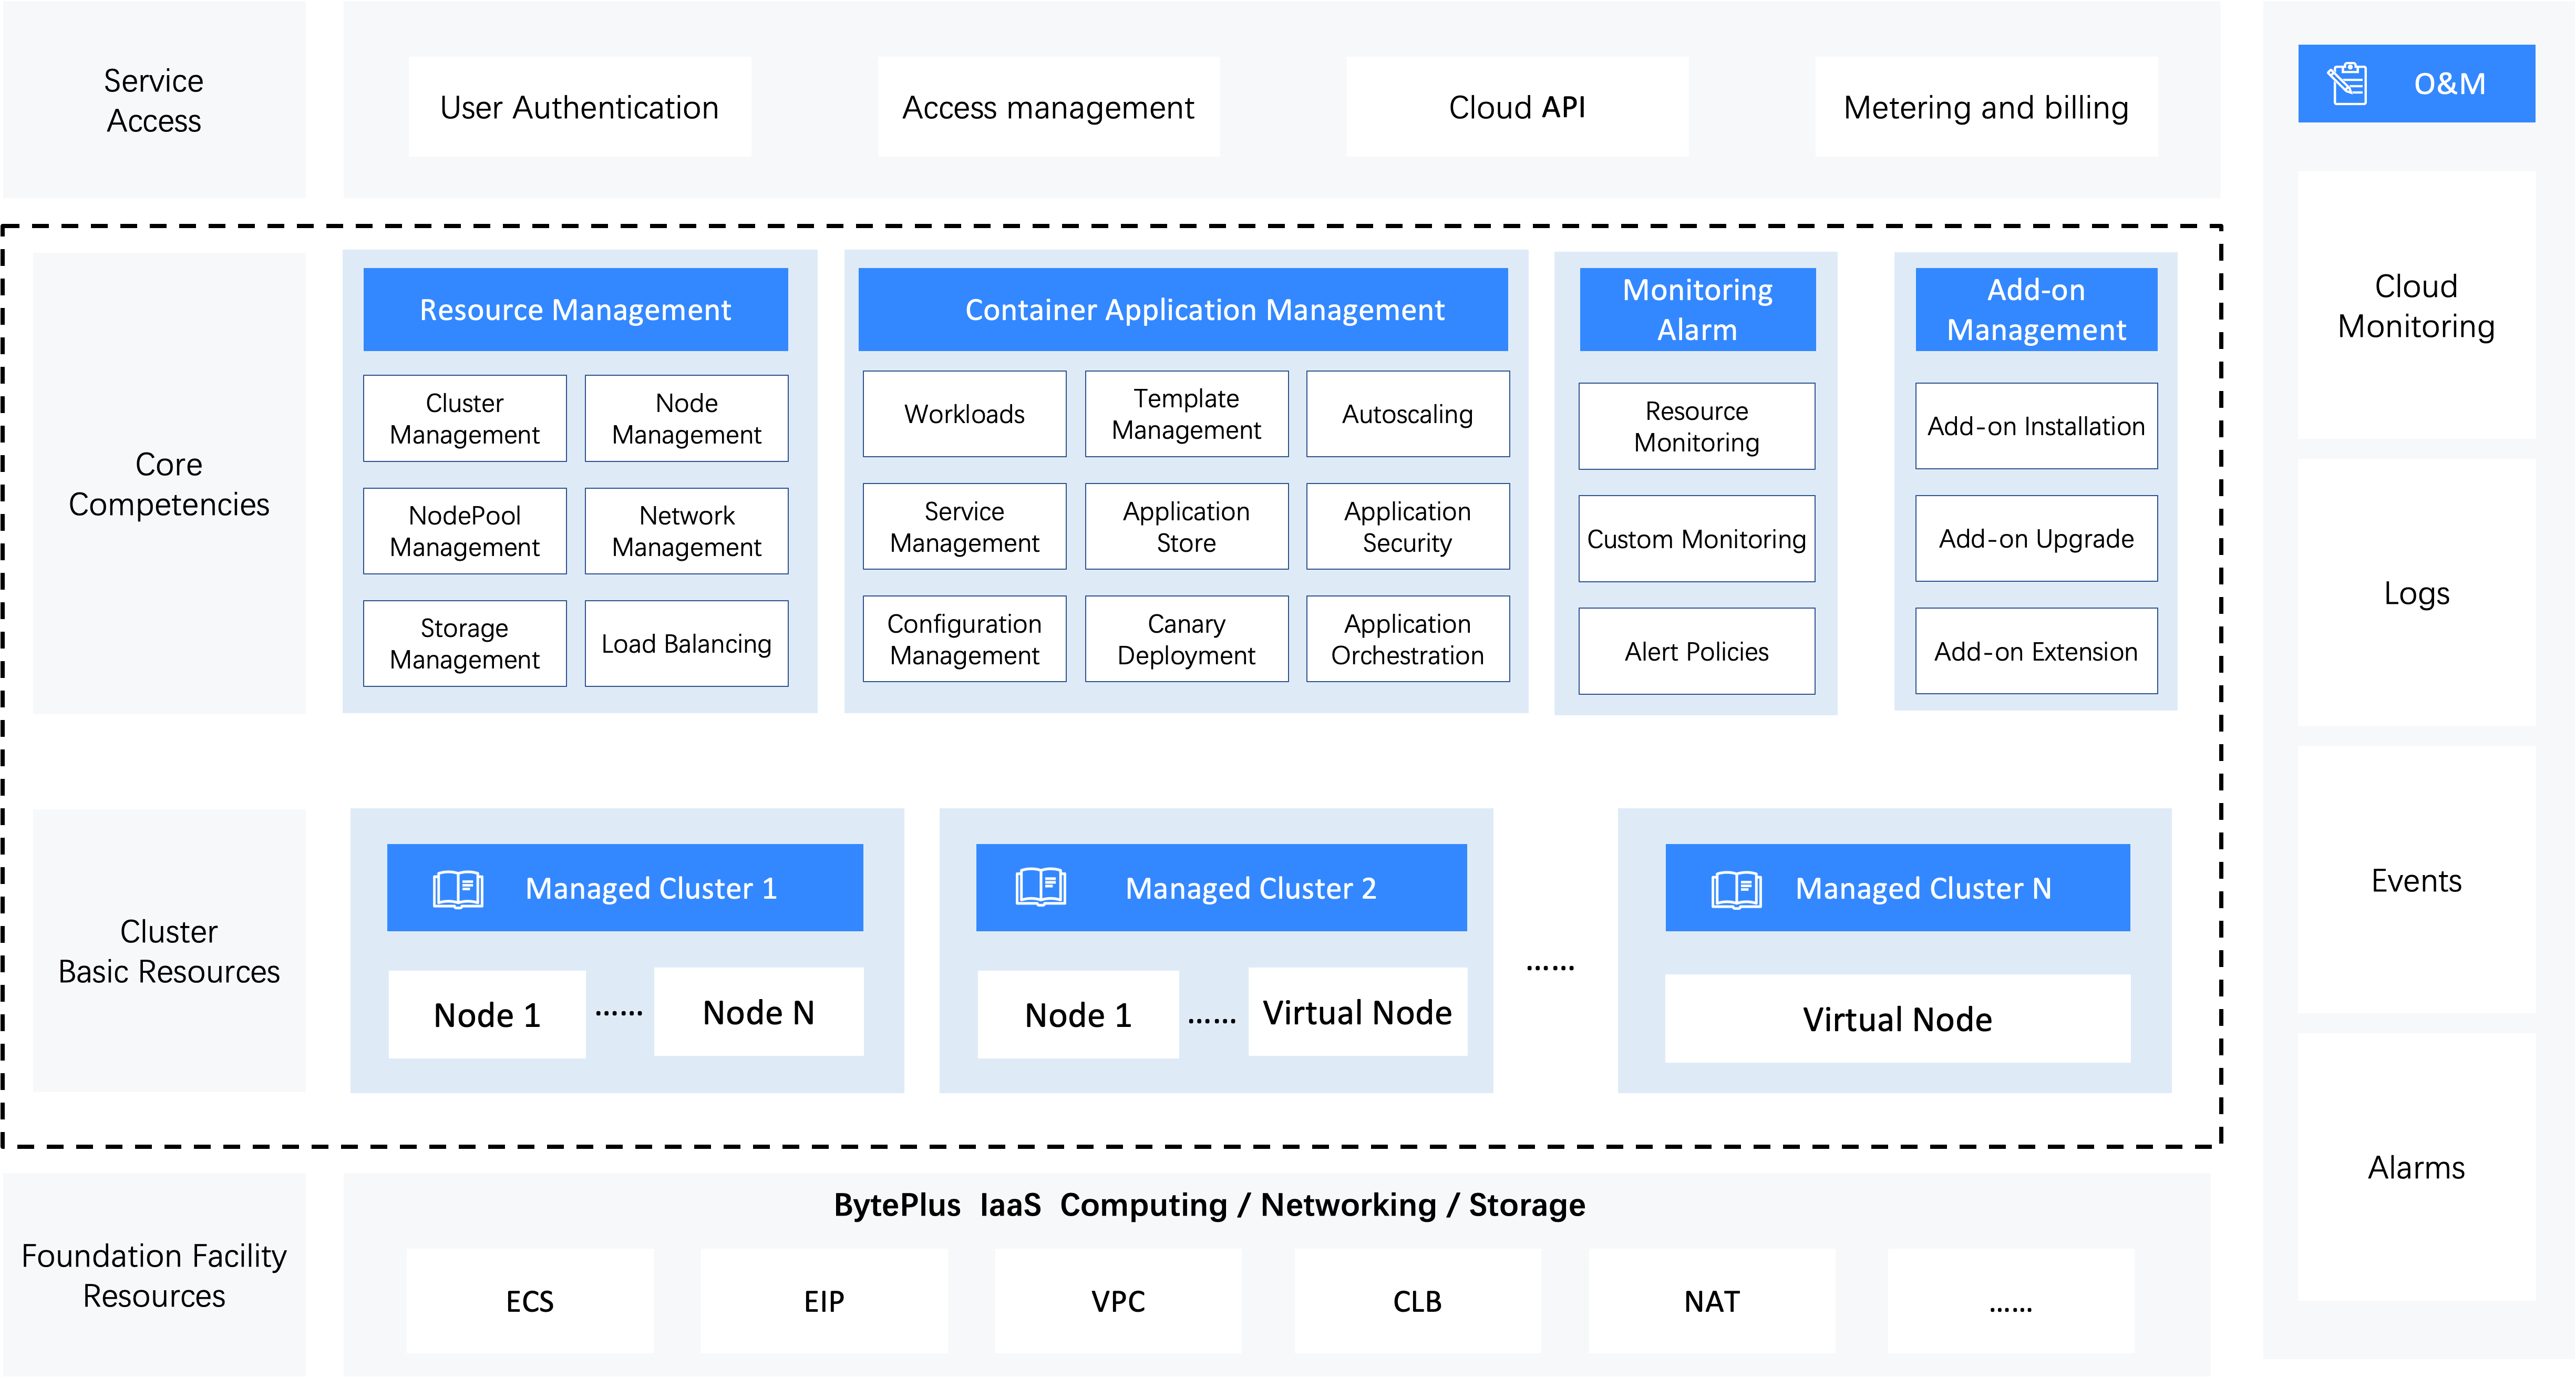
Task: Select Node N in Managed Cluster 1
Action: [x=759, y=1011]
